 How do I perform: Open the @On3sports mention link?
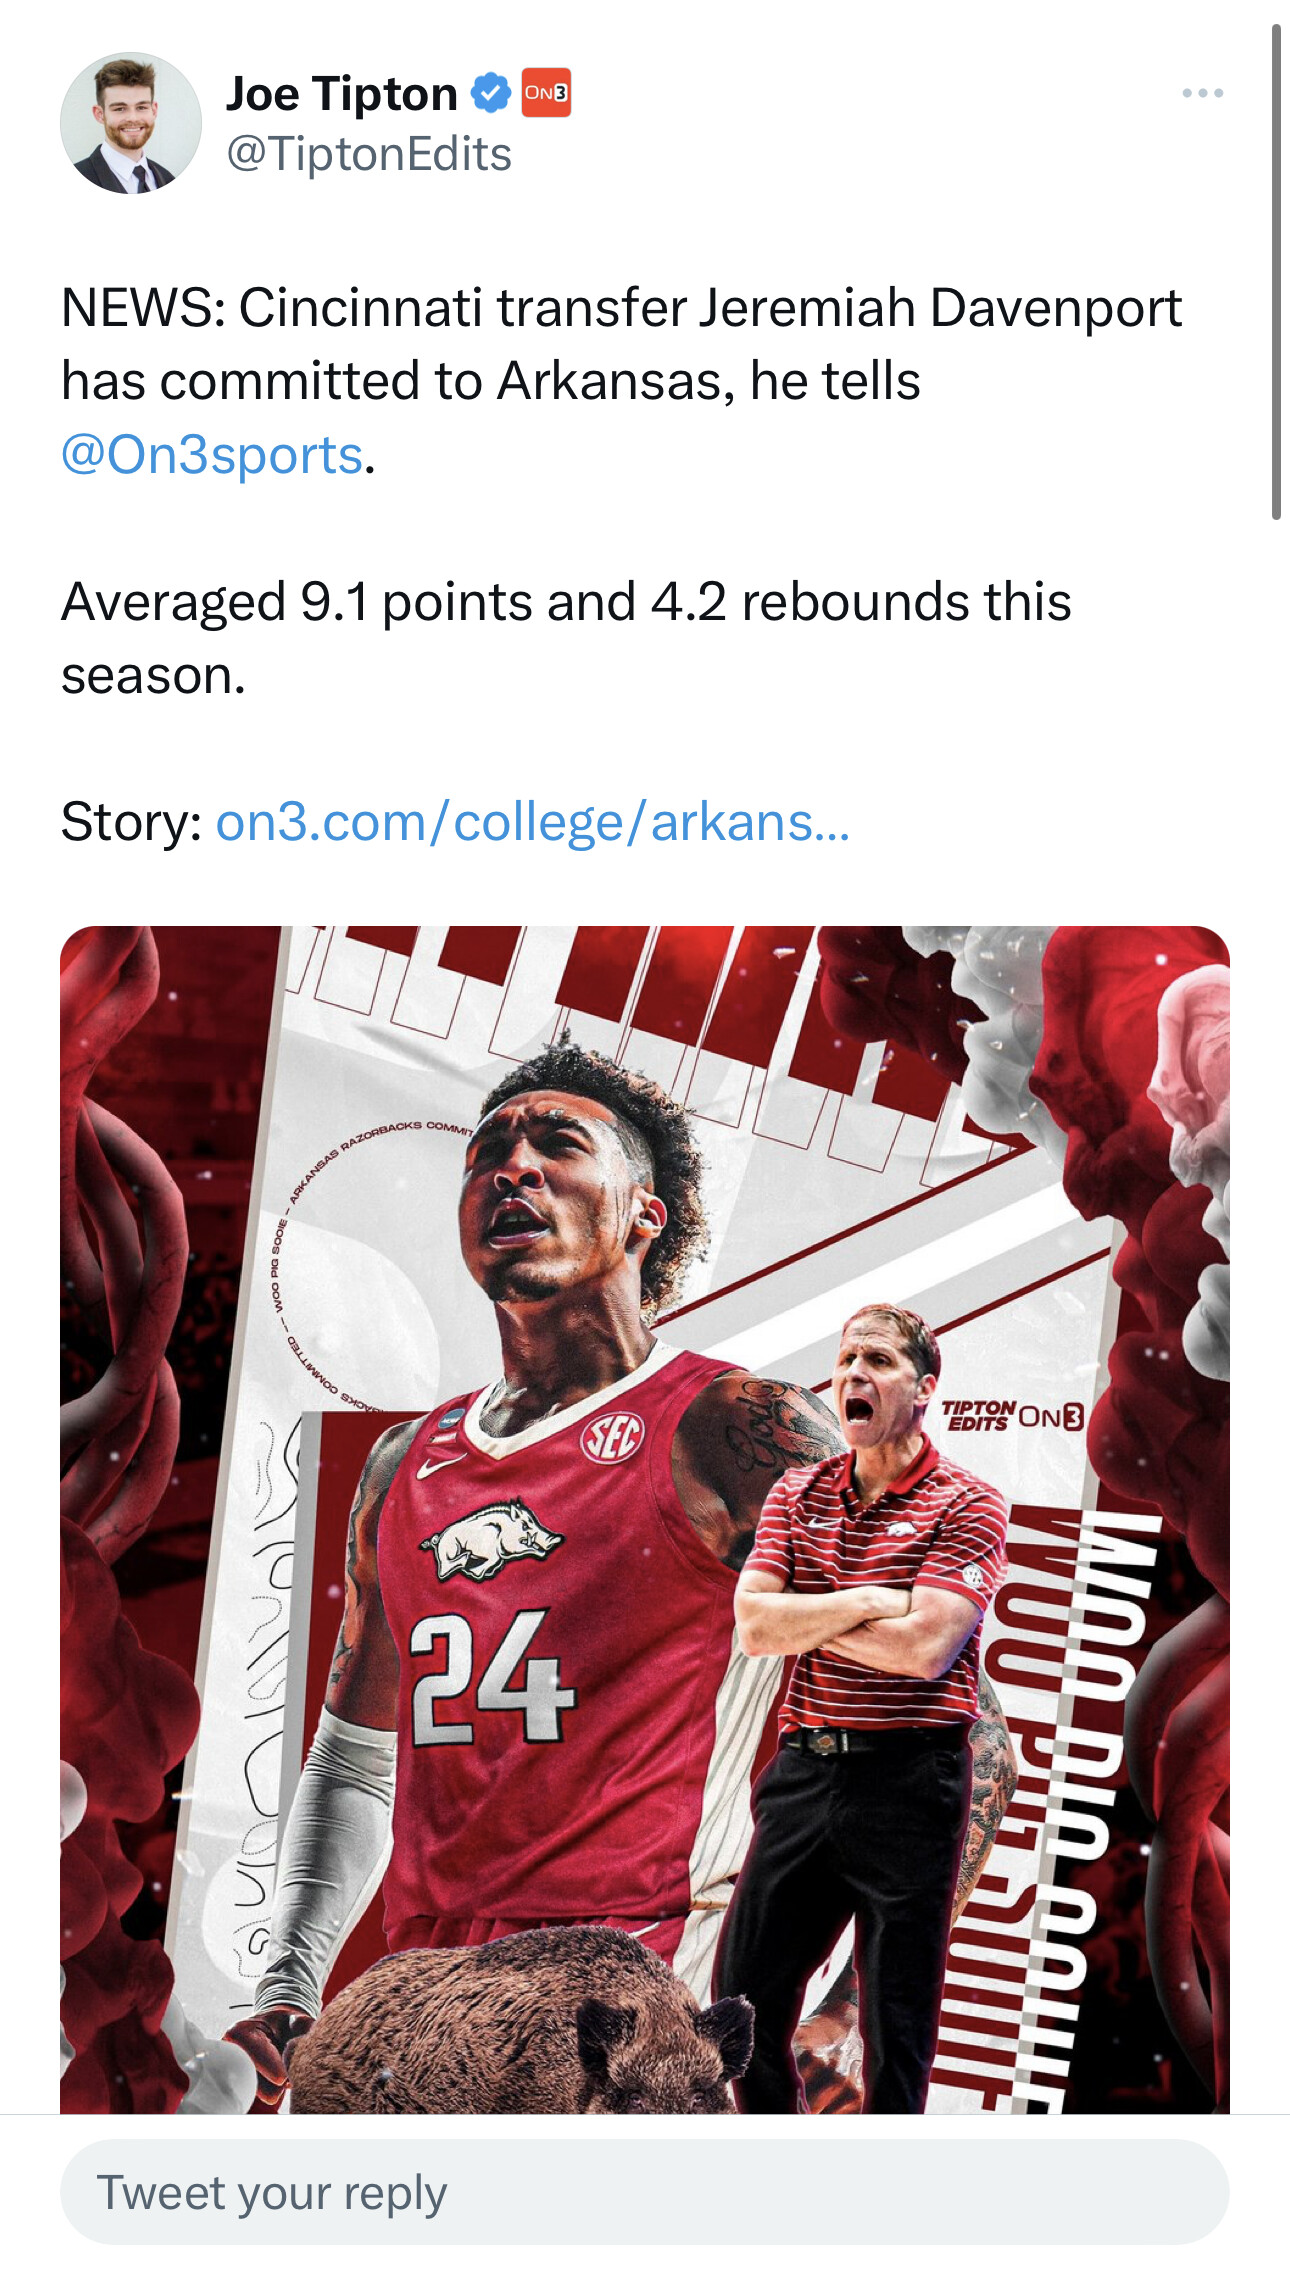click(x=211, y=455)
